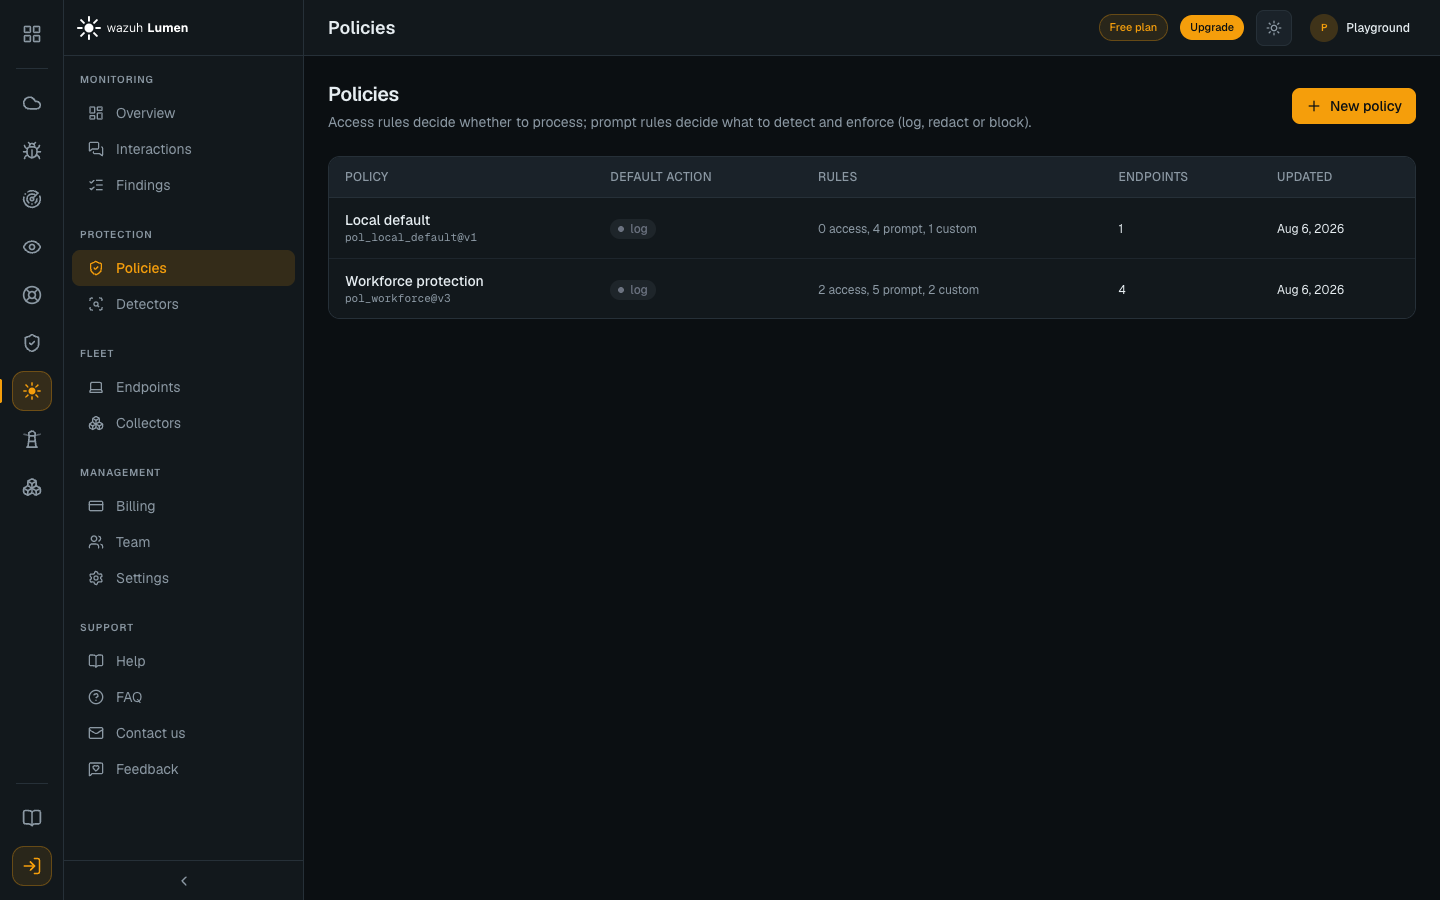Select the bug icon in left rail
1440x900 pixels.
coord(32,151)
